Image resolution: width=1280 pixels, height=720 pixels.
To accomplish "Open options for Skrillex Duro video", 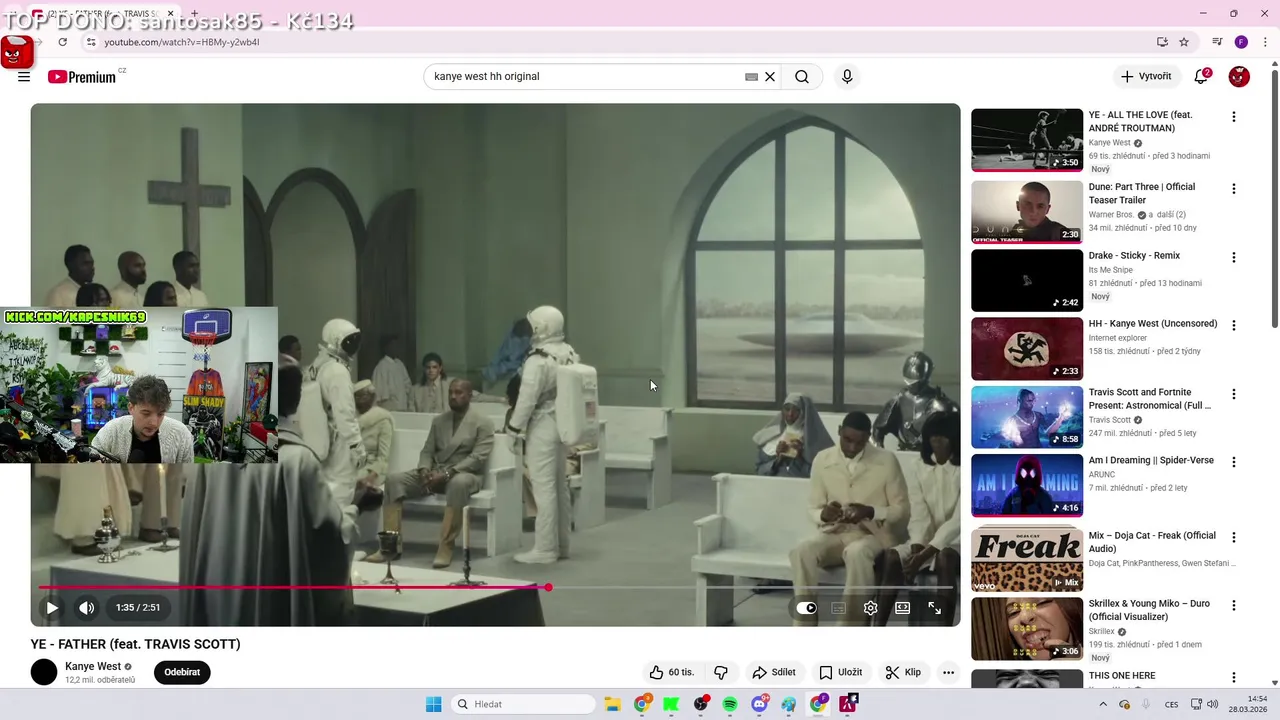I will [x=1234, y=606].
